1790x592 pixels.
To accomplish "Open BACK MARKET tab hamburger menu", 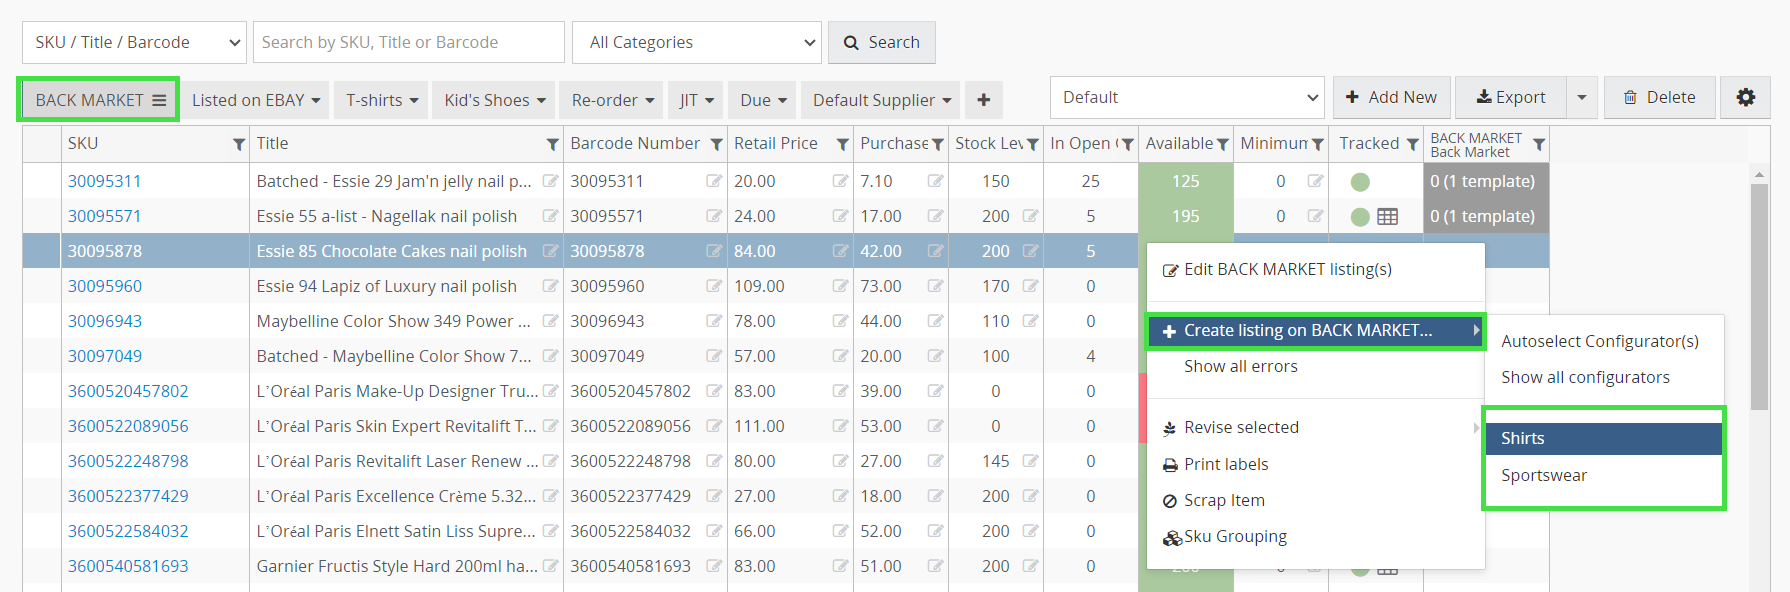I will click(x=159, y=100).
